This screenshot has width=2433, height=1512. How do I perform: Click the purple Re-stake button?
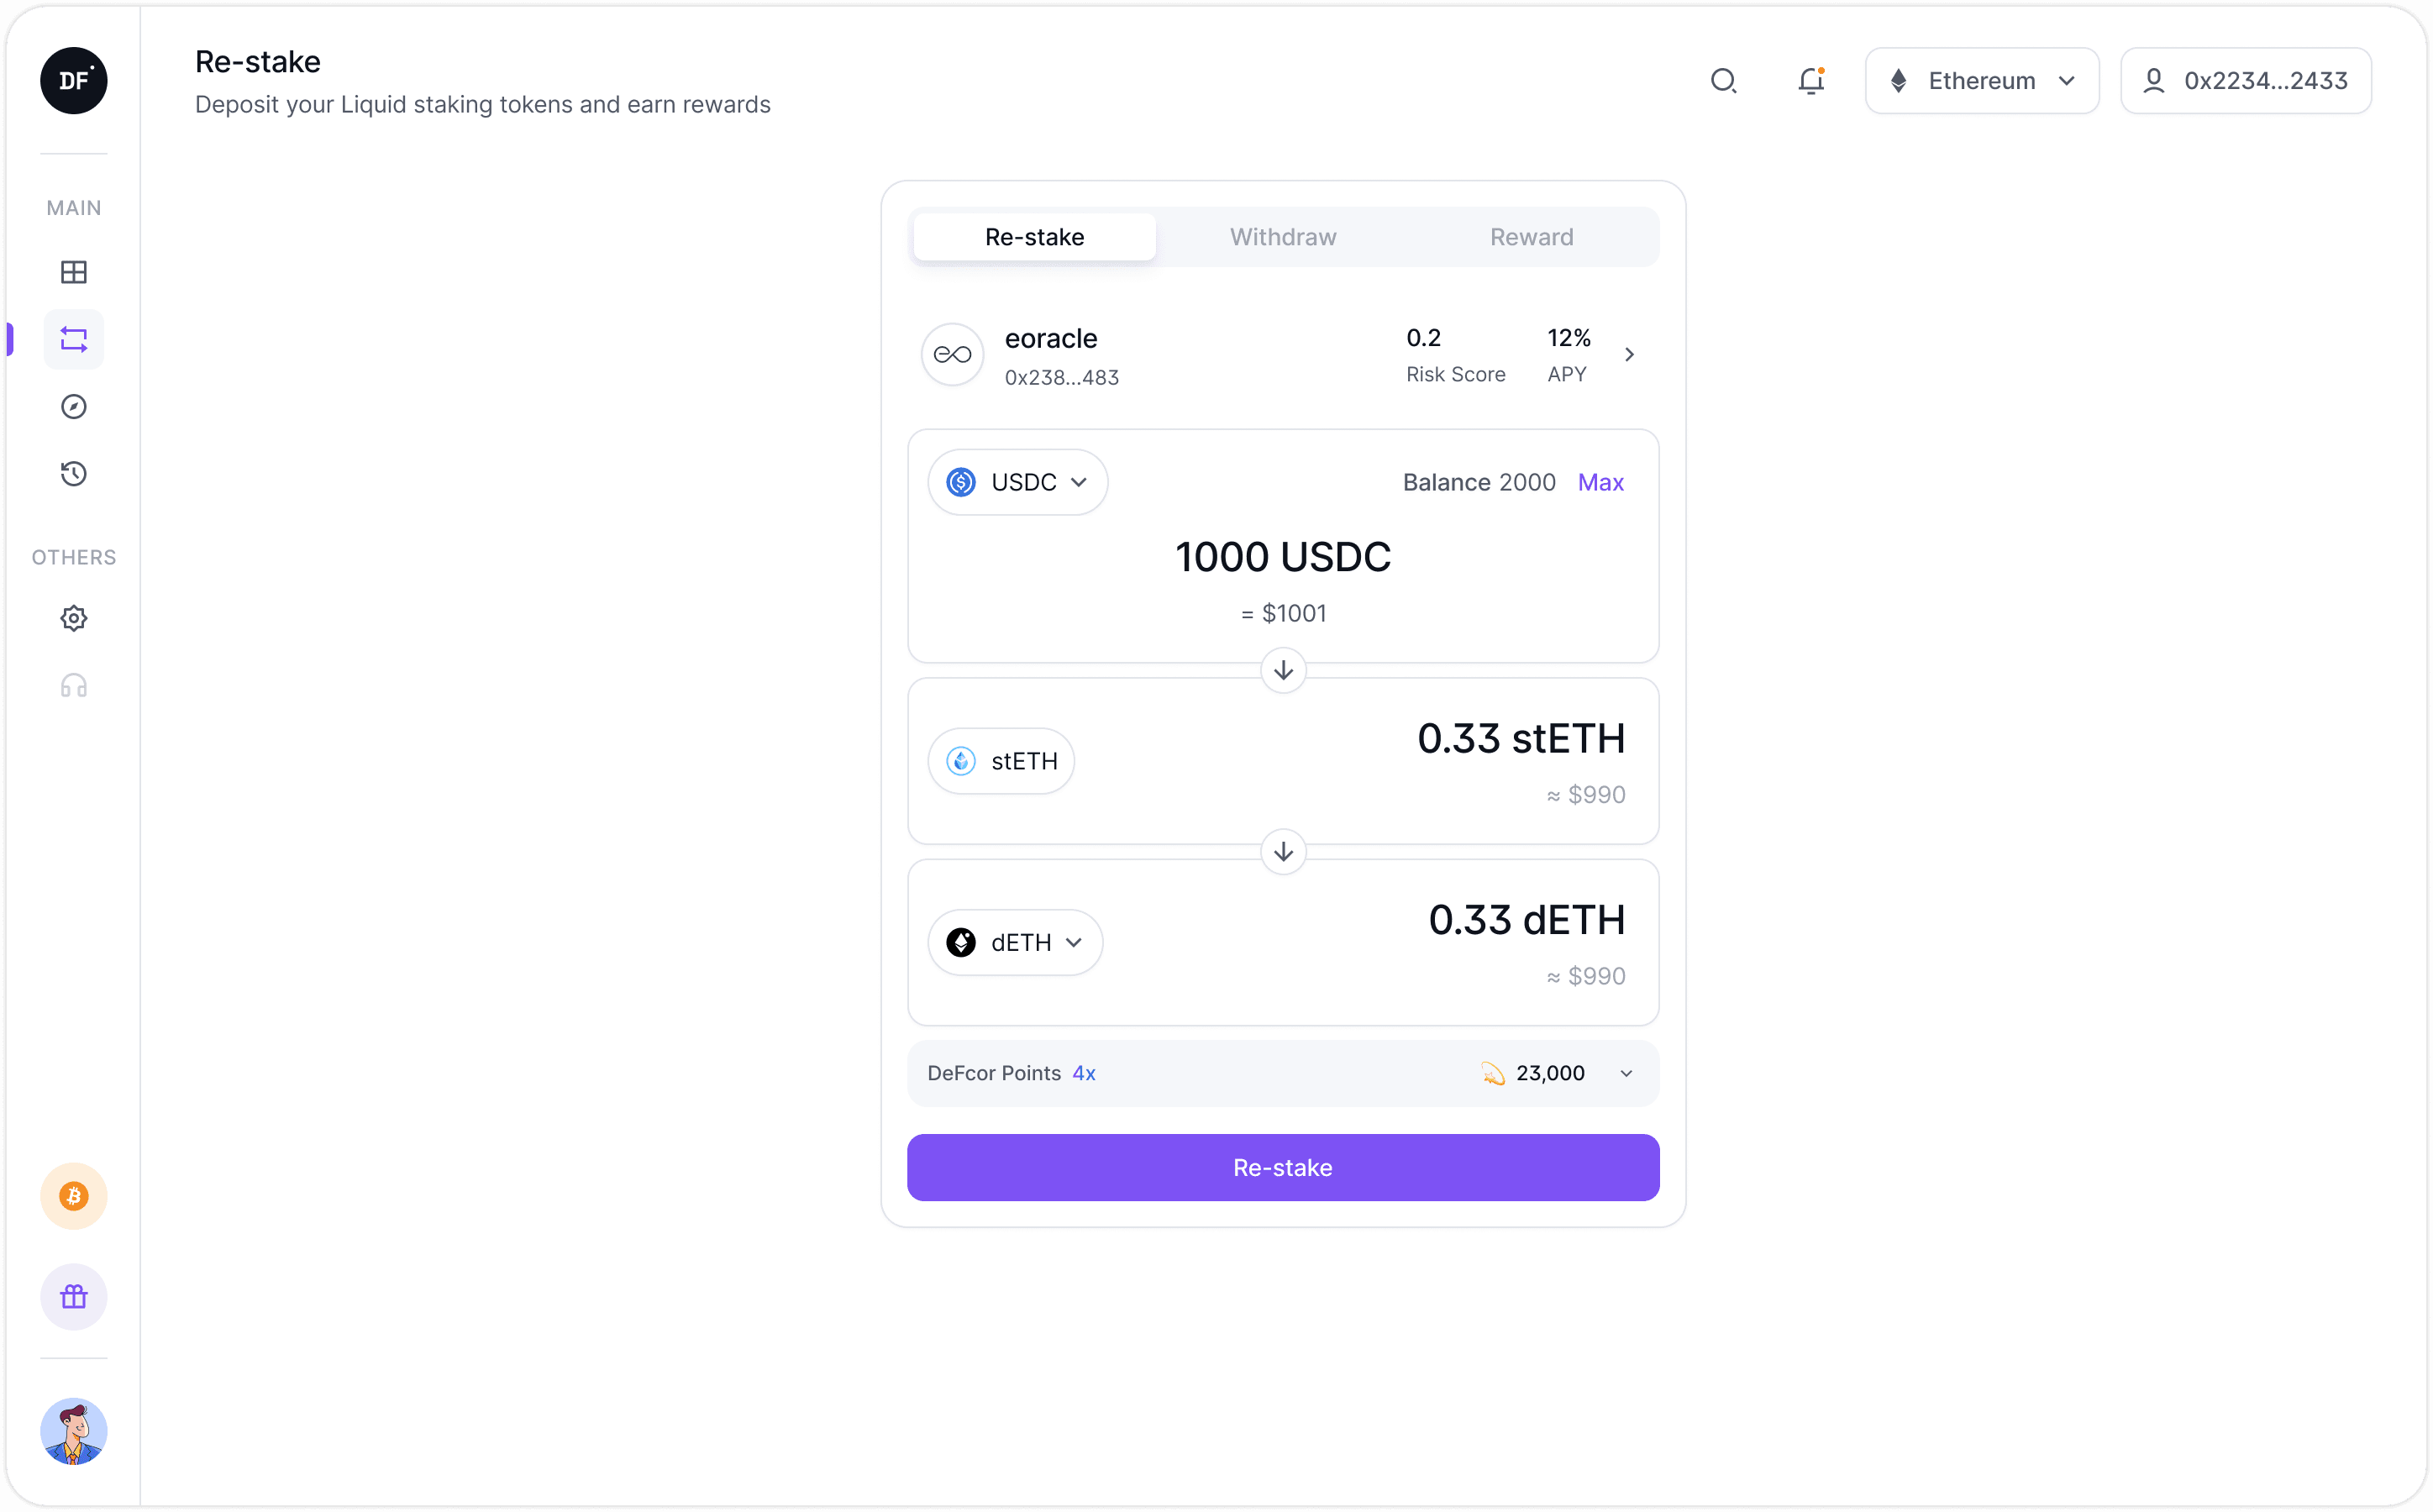pyautogui.click(x=1282, y=1168)
